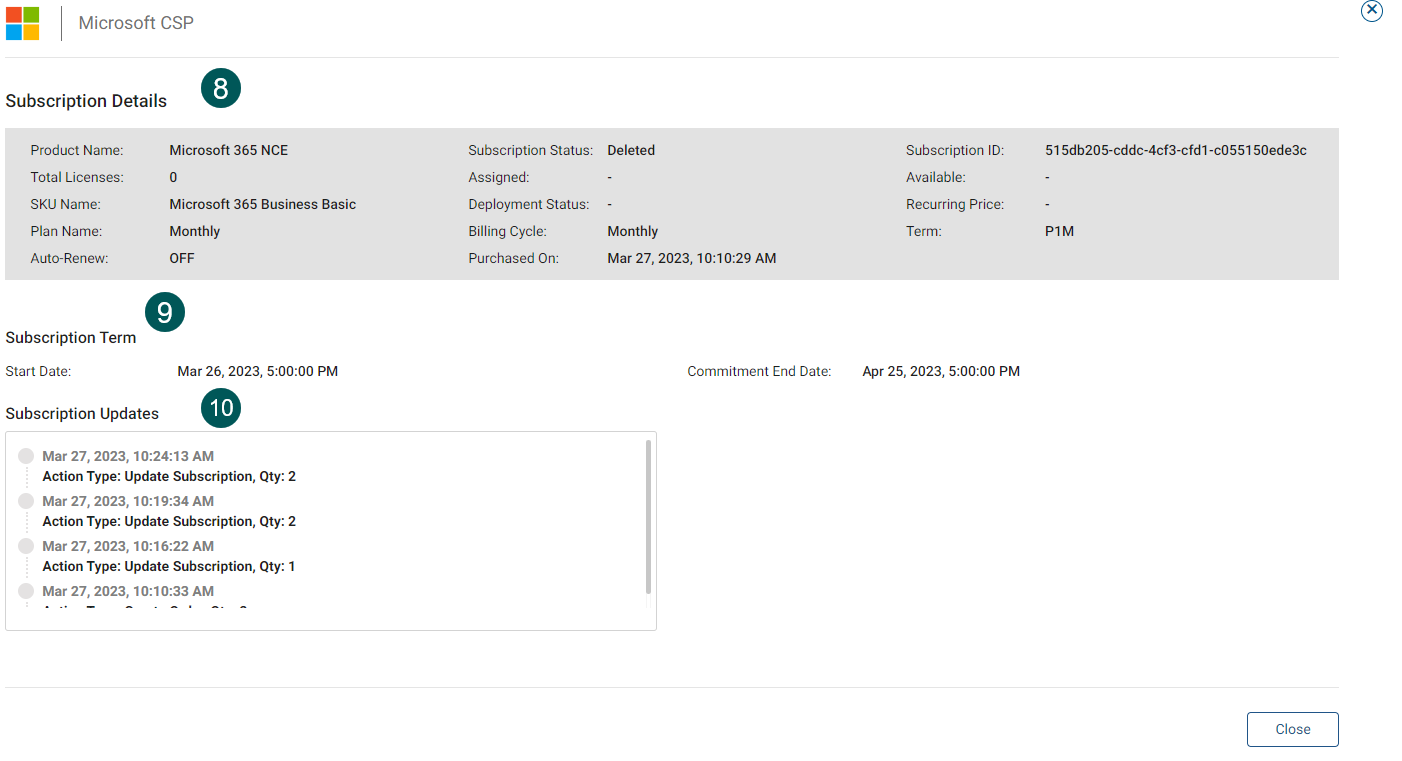Viewport: 1402px width, 761px height.
Task: Click the 'Deleted' subscription status value
Action: 631,150
